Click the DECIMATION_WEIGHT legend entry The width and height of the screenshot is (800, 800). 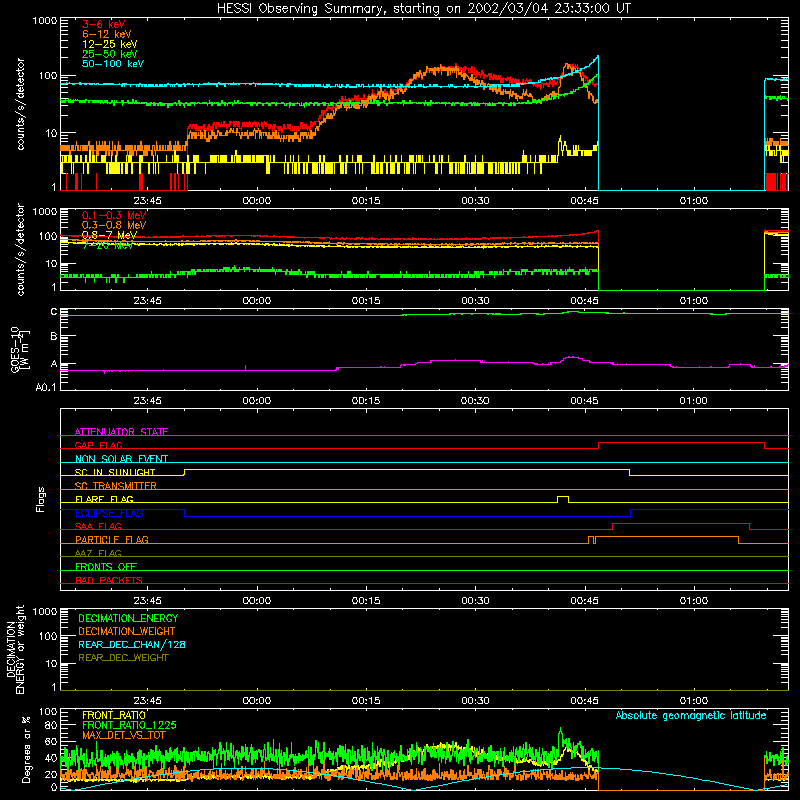click(127, 631)
